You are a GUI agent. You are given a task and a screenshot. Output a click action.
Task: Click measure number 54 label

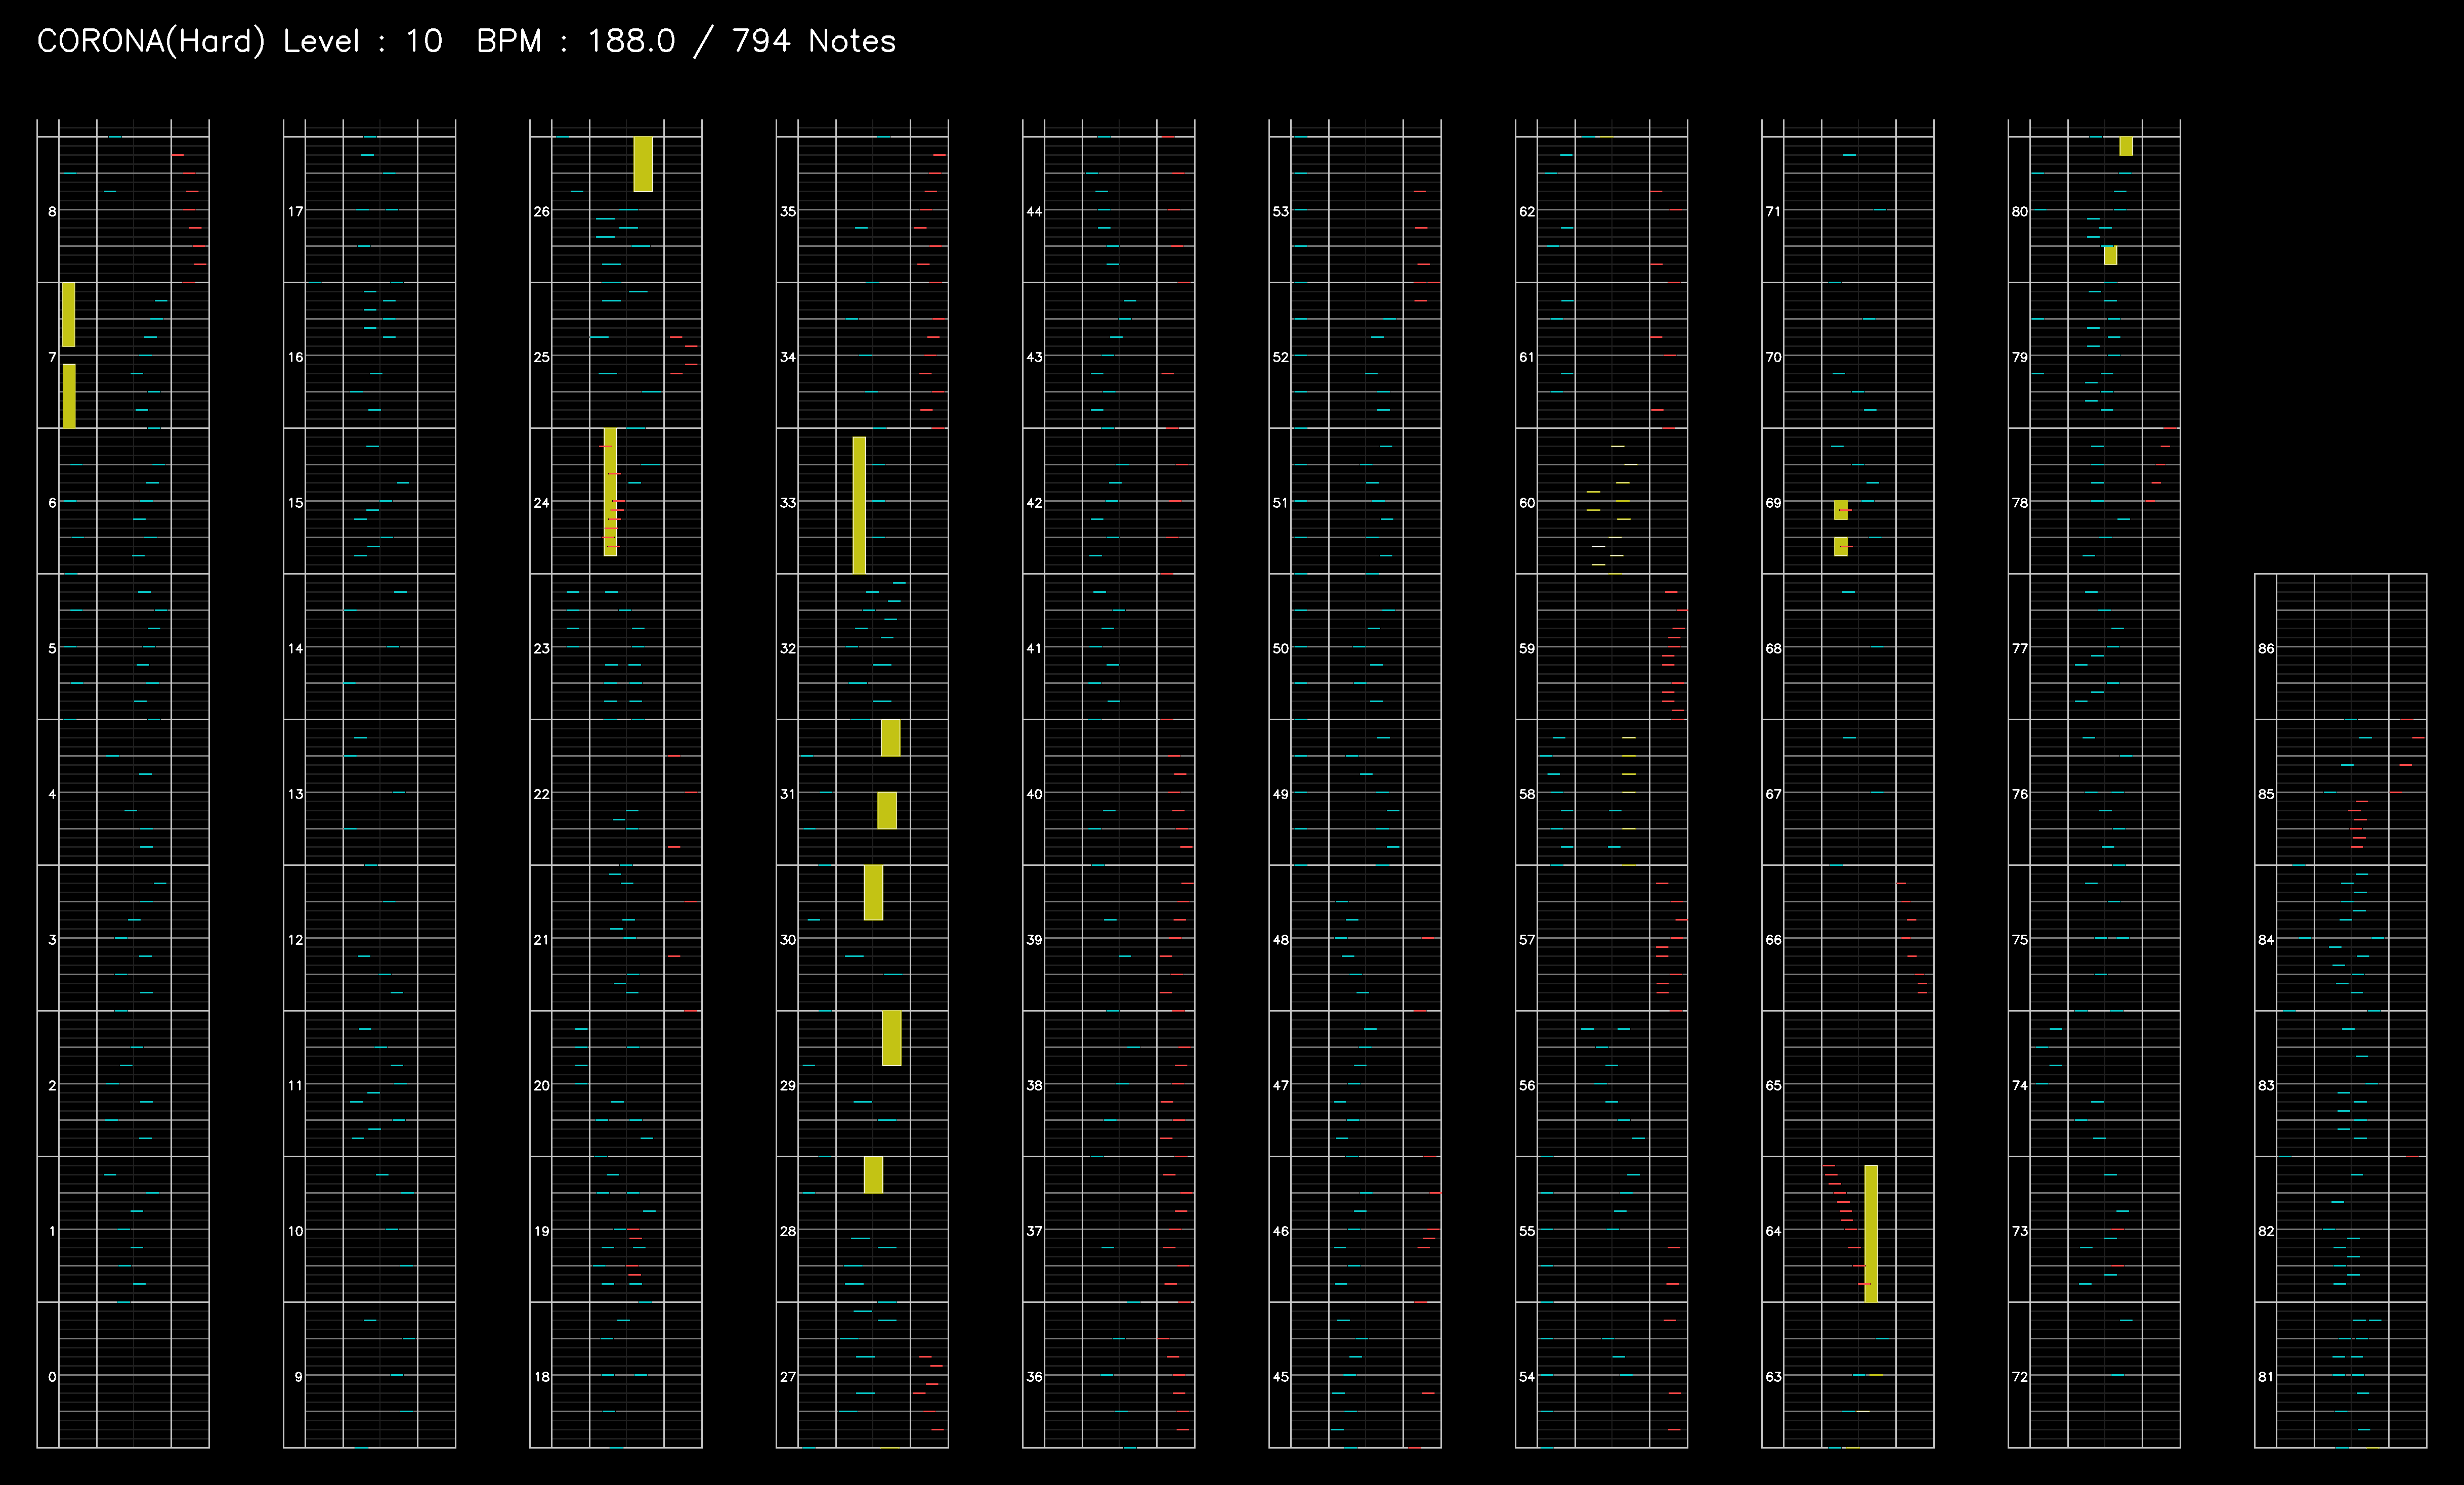coord(1527,1377)
